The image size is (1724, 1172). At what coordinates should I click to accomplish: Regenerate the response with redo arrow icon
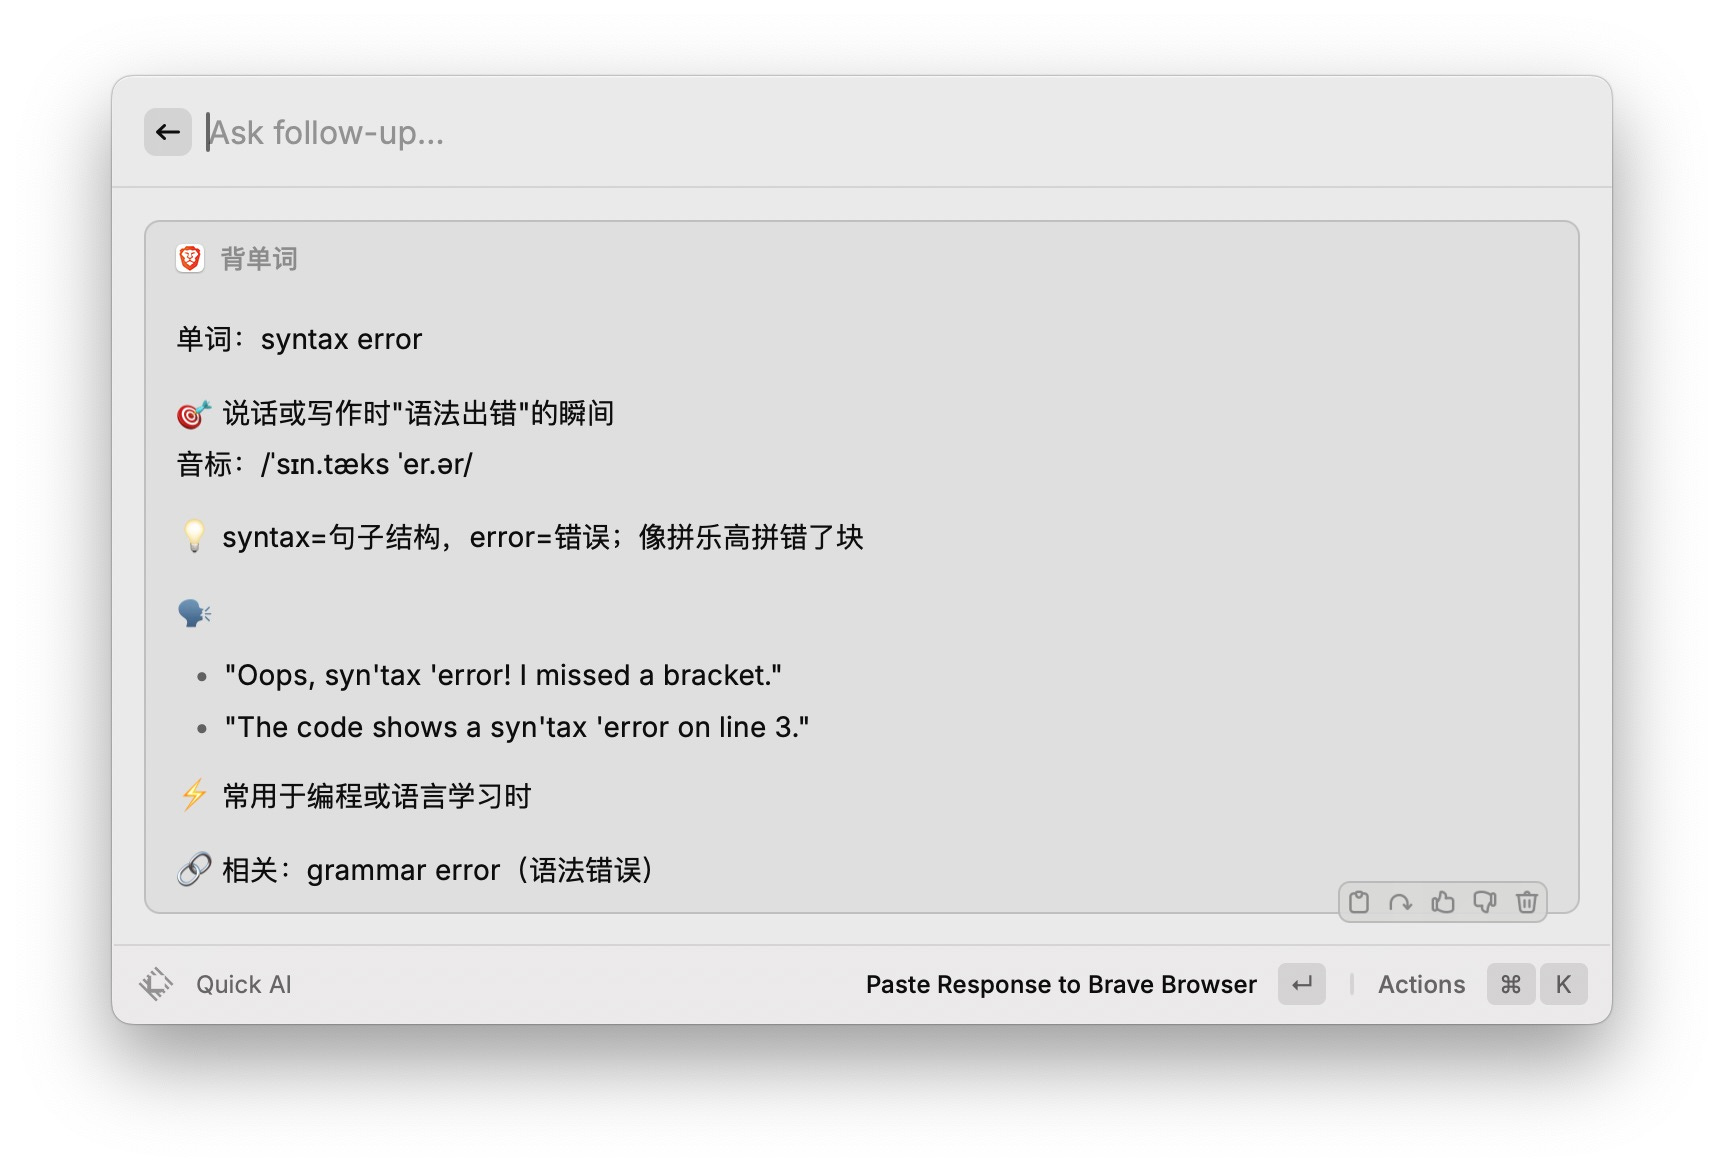click(1400, 902)
